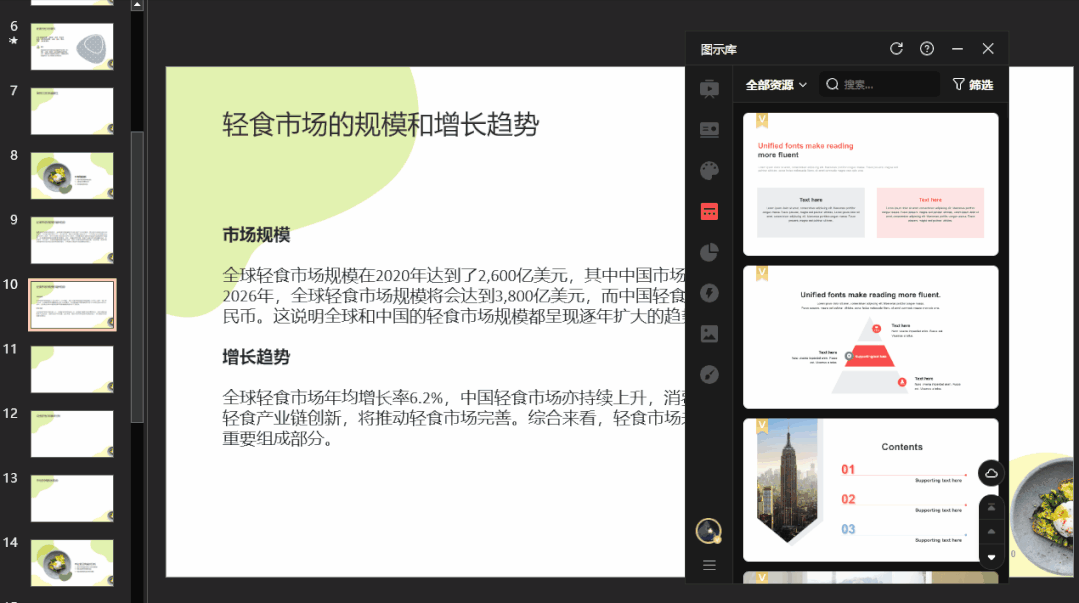Click the down arrow to view next slide
This screenshot has width=1079, height=603.
(989, 557)
